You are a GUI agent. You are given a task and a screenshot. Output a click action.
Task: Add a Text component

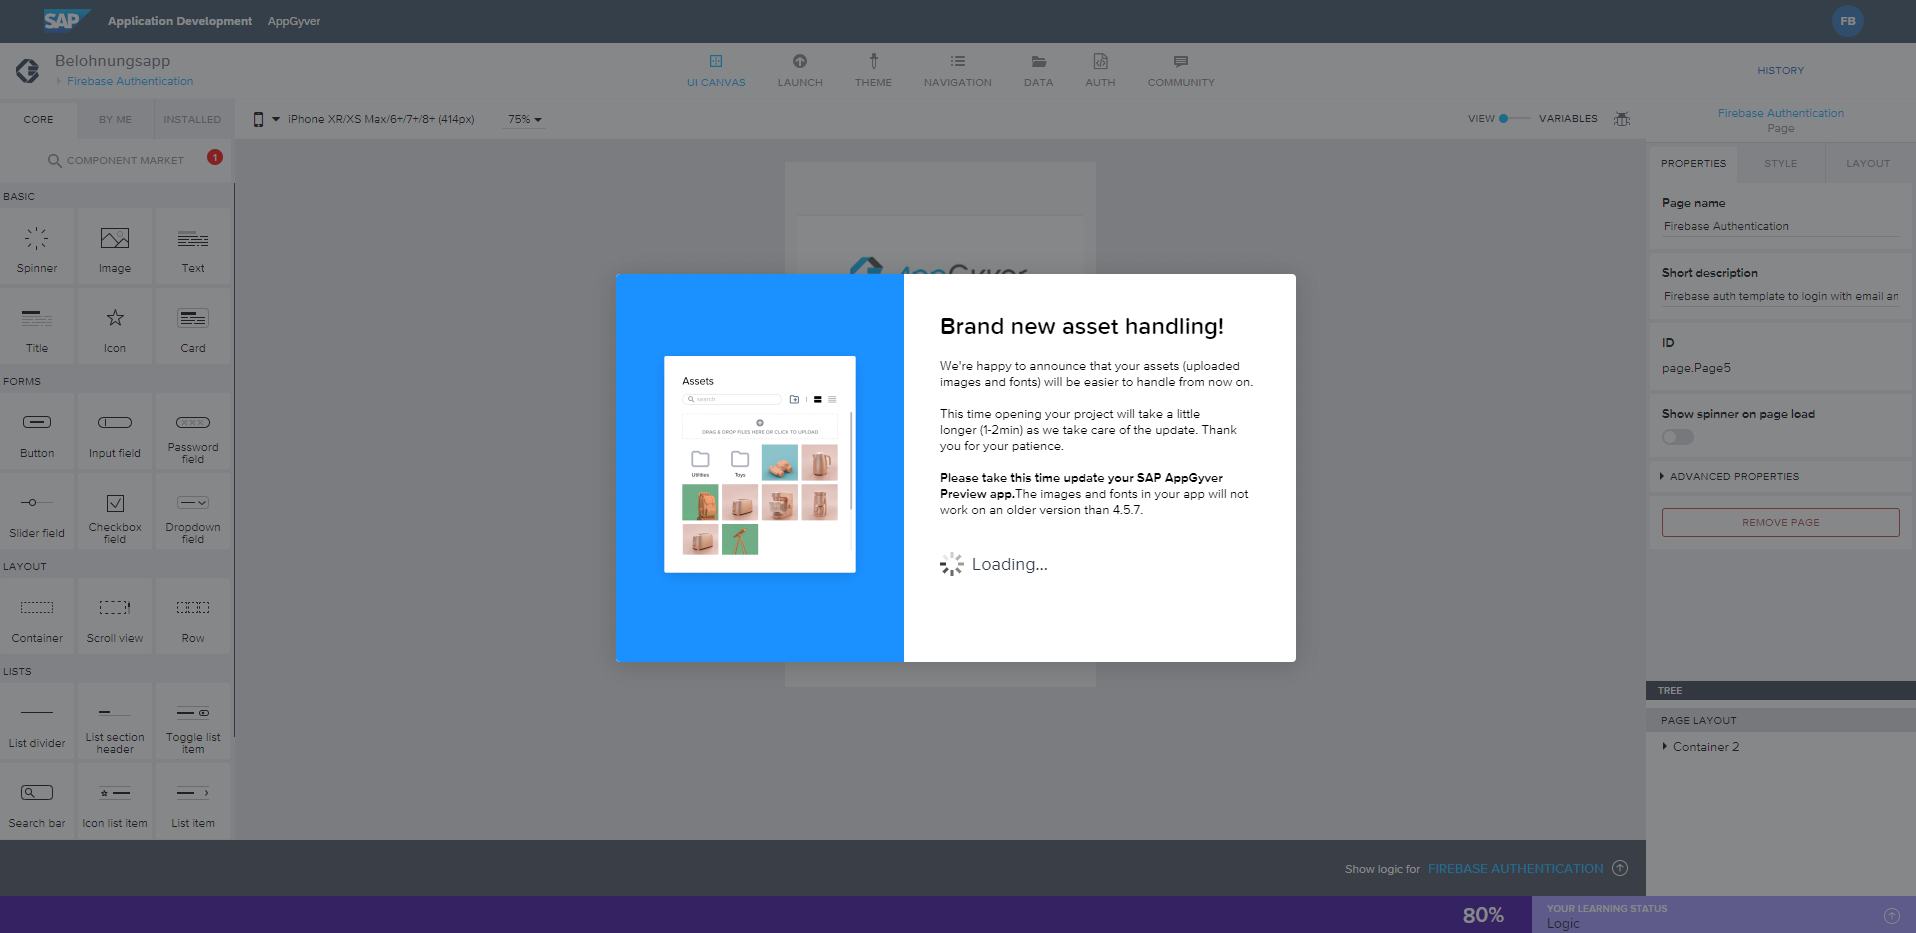coord(193,248)
